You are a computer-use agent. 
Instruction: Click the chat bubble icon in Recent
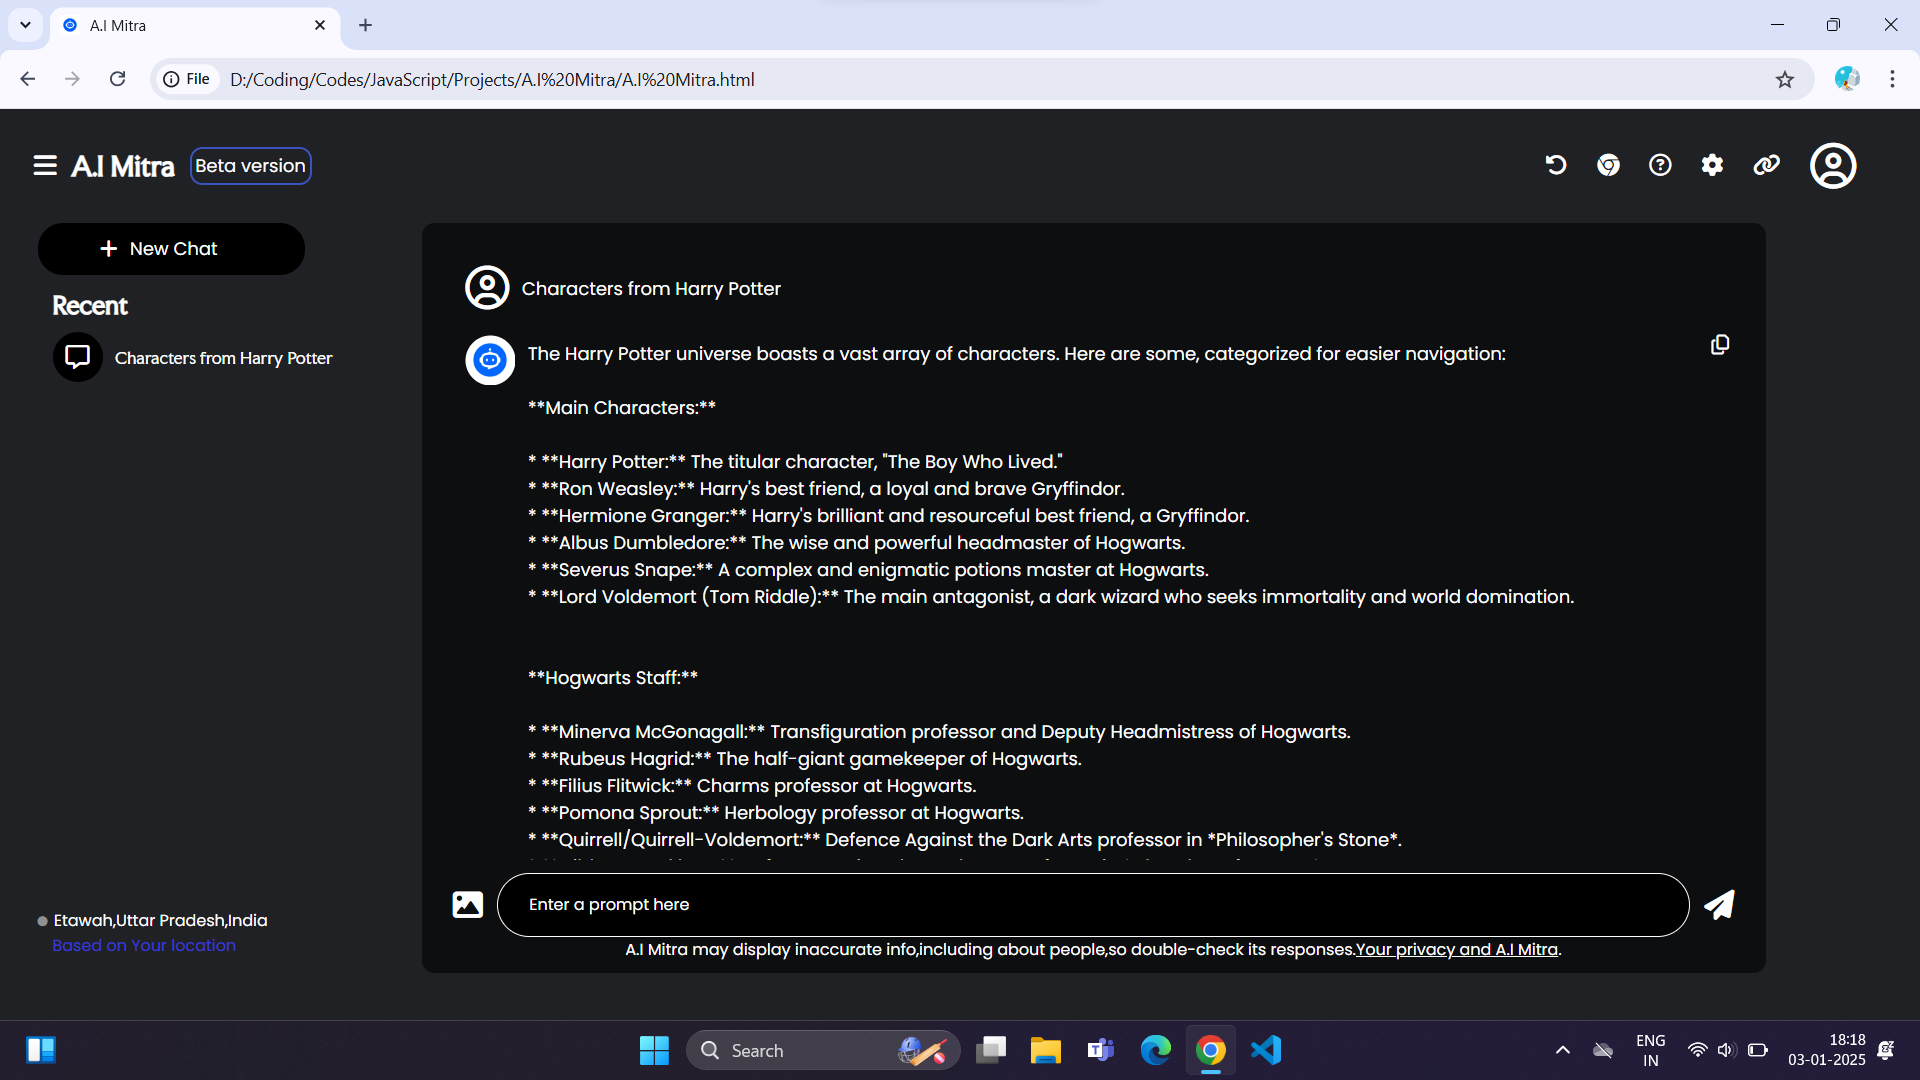pyautogui.click(x=78, y=357)
